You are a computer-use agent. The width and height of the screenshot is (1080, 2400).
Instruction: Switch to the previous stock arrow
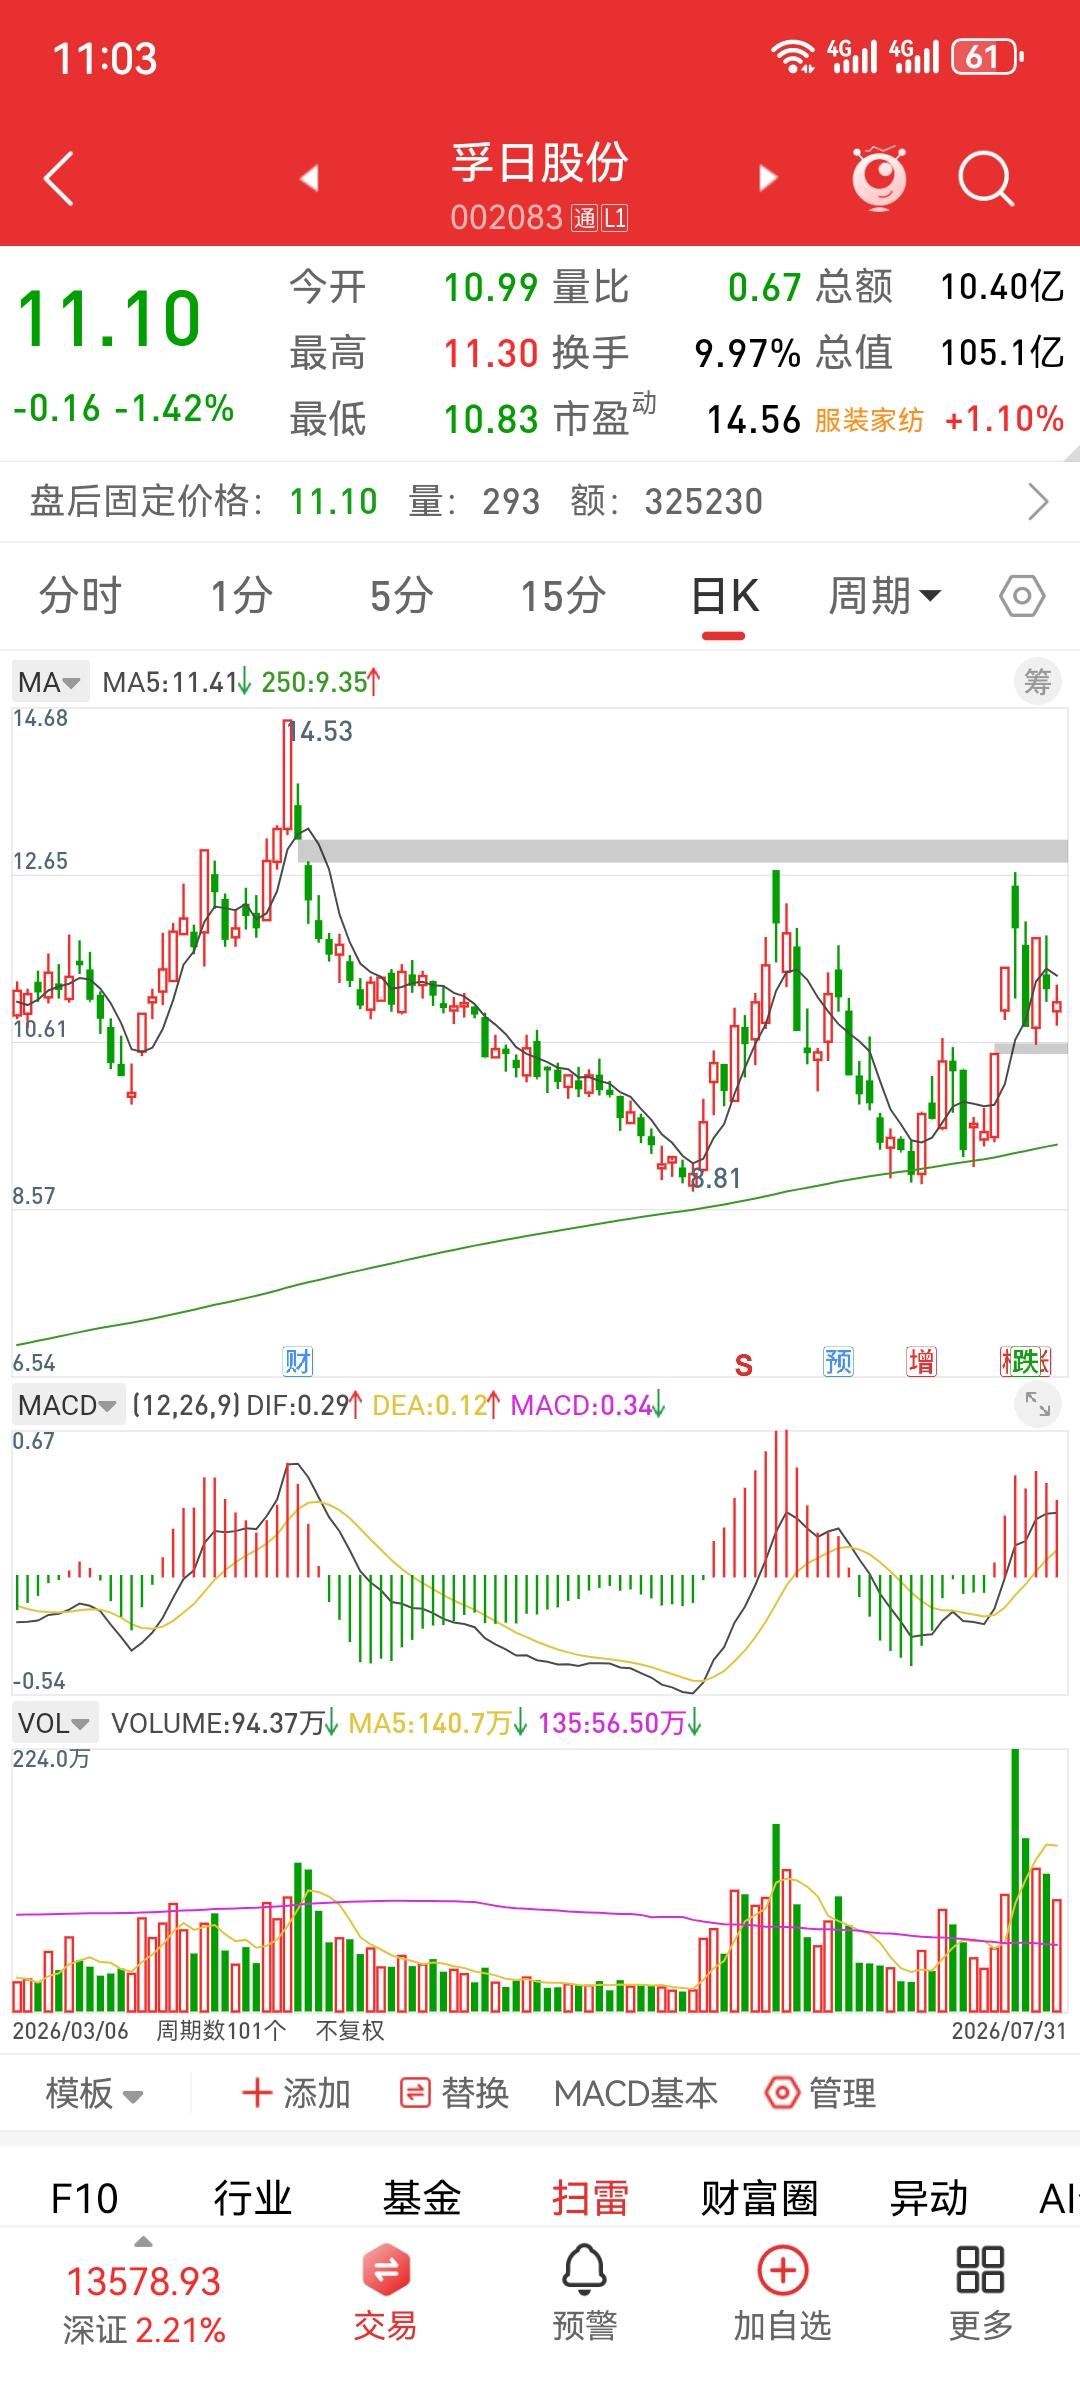310,178
